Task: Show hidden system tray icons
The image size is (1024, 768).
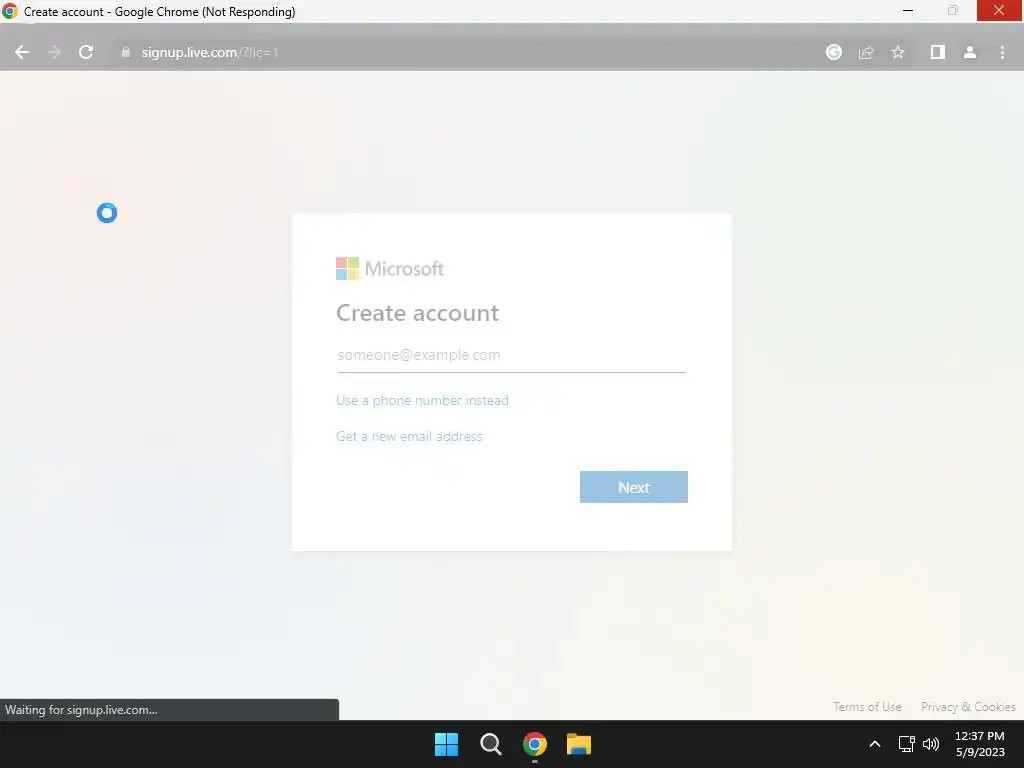Action: click(x=875, y=744)
